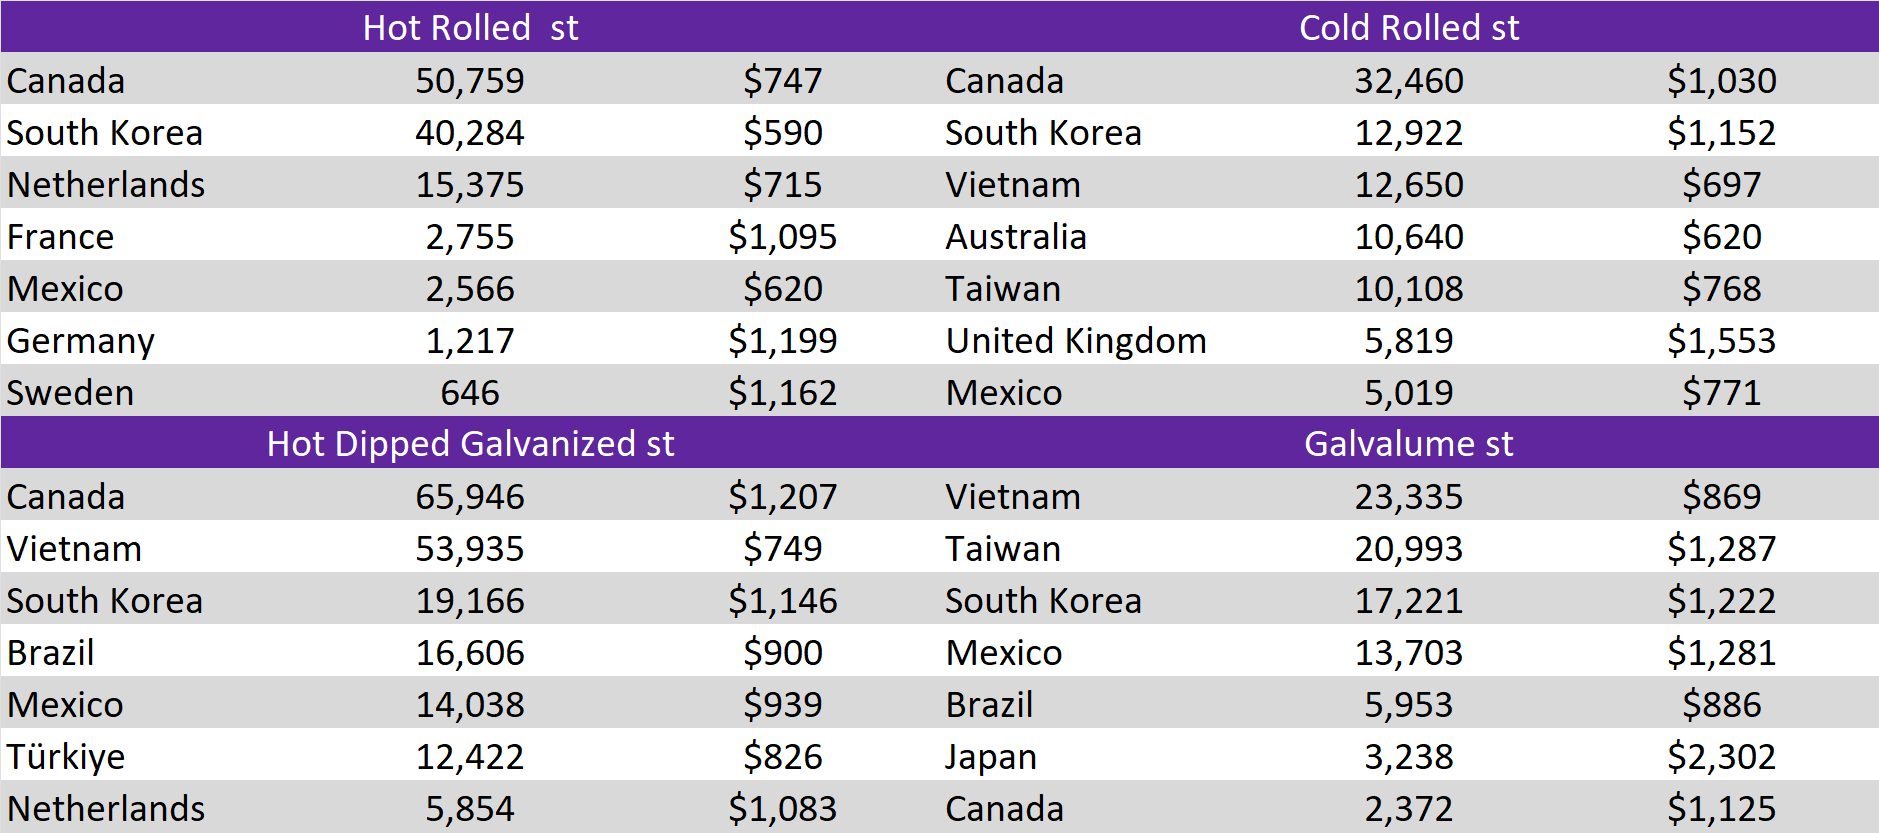Click the Cold Rolled st header
The image size is (1879, 833).
point(1408,27)
